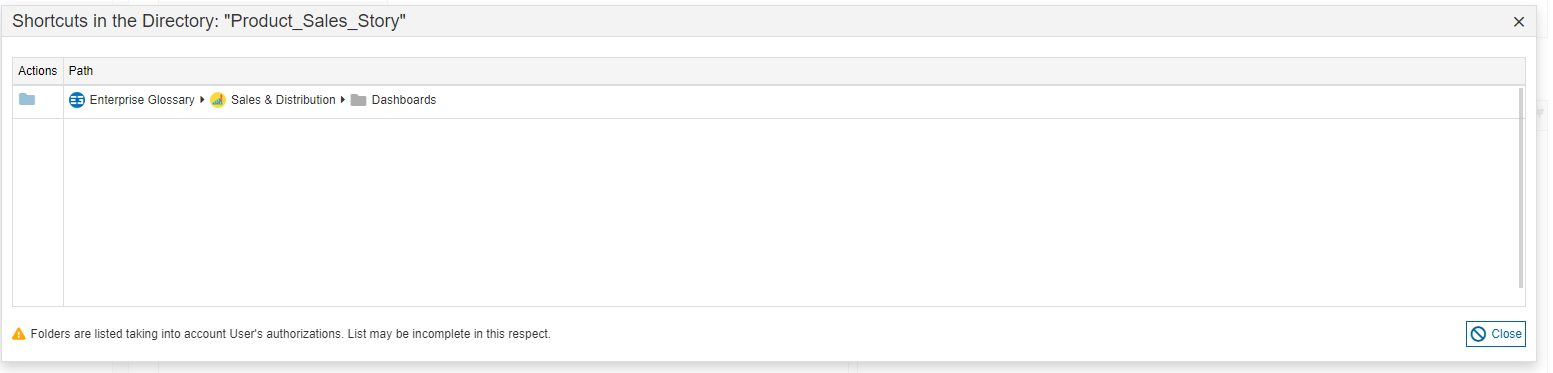Open the Dashboards folder link

[404, 100]
